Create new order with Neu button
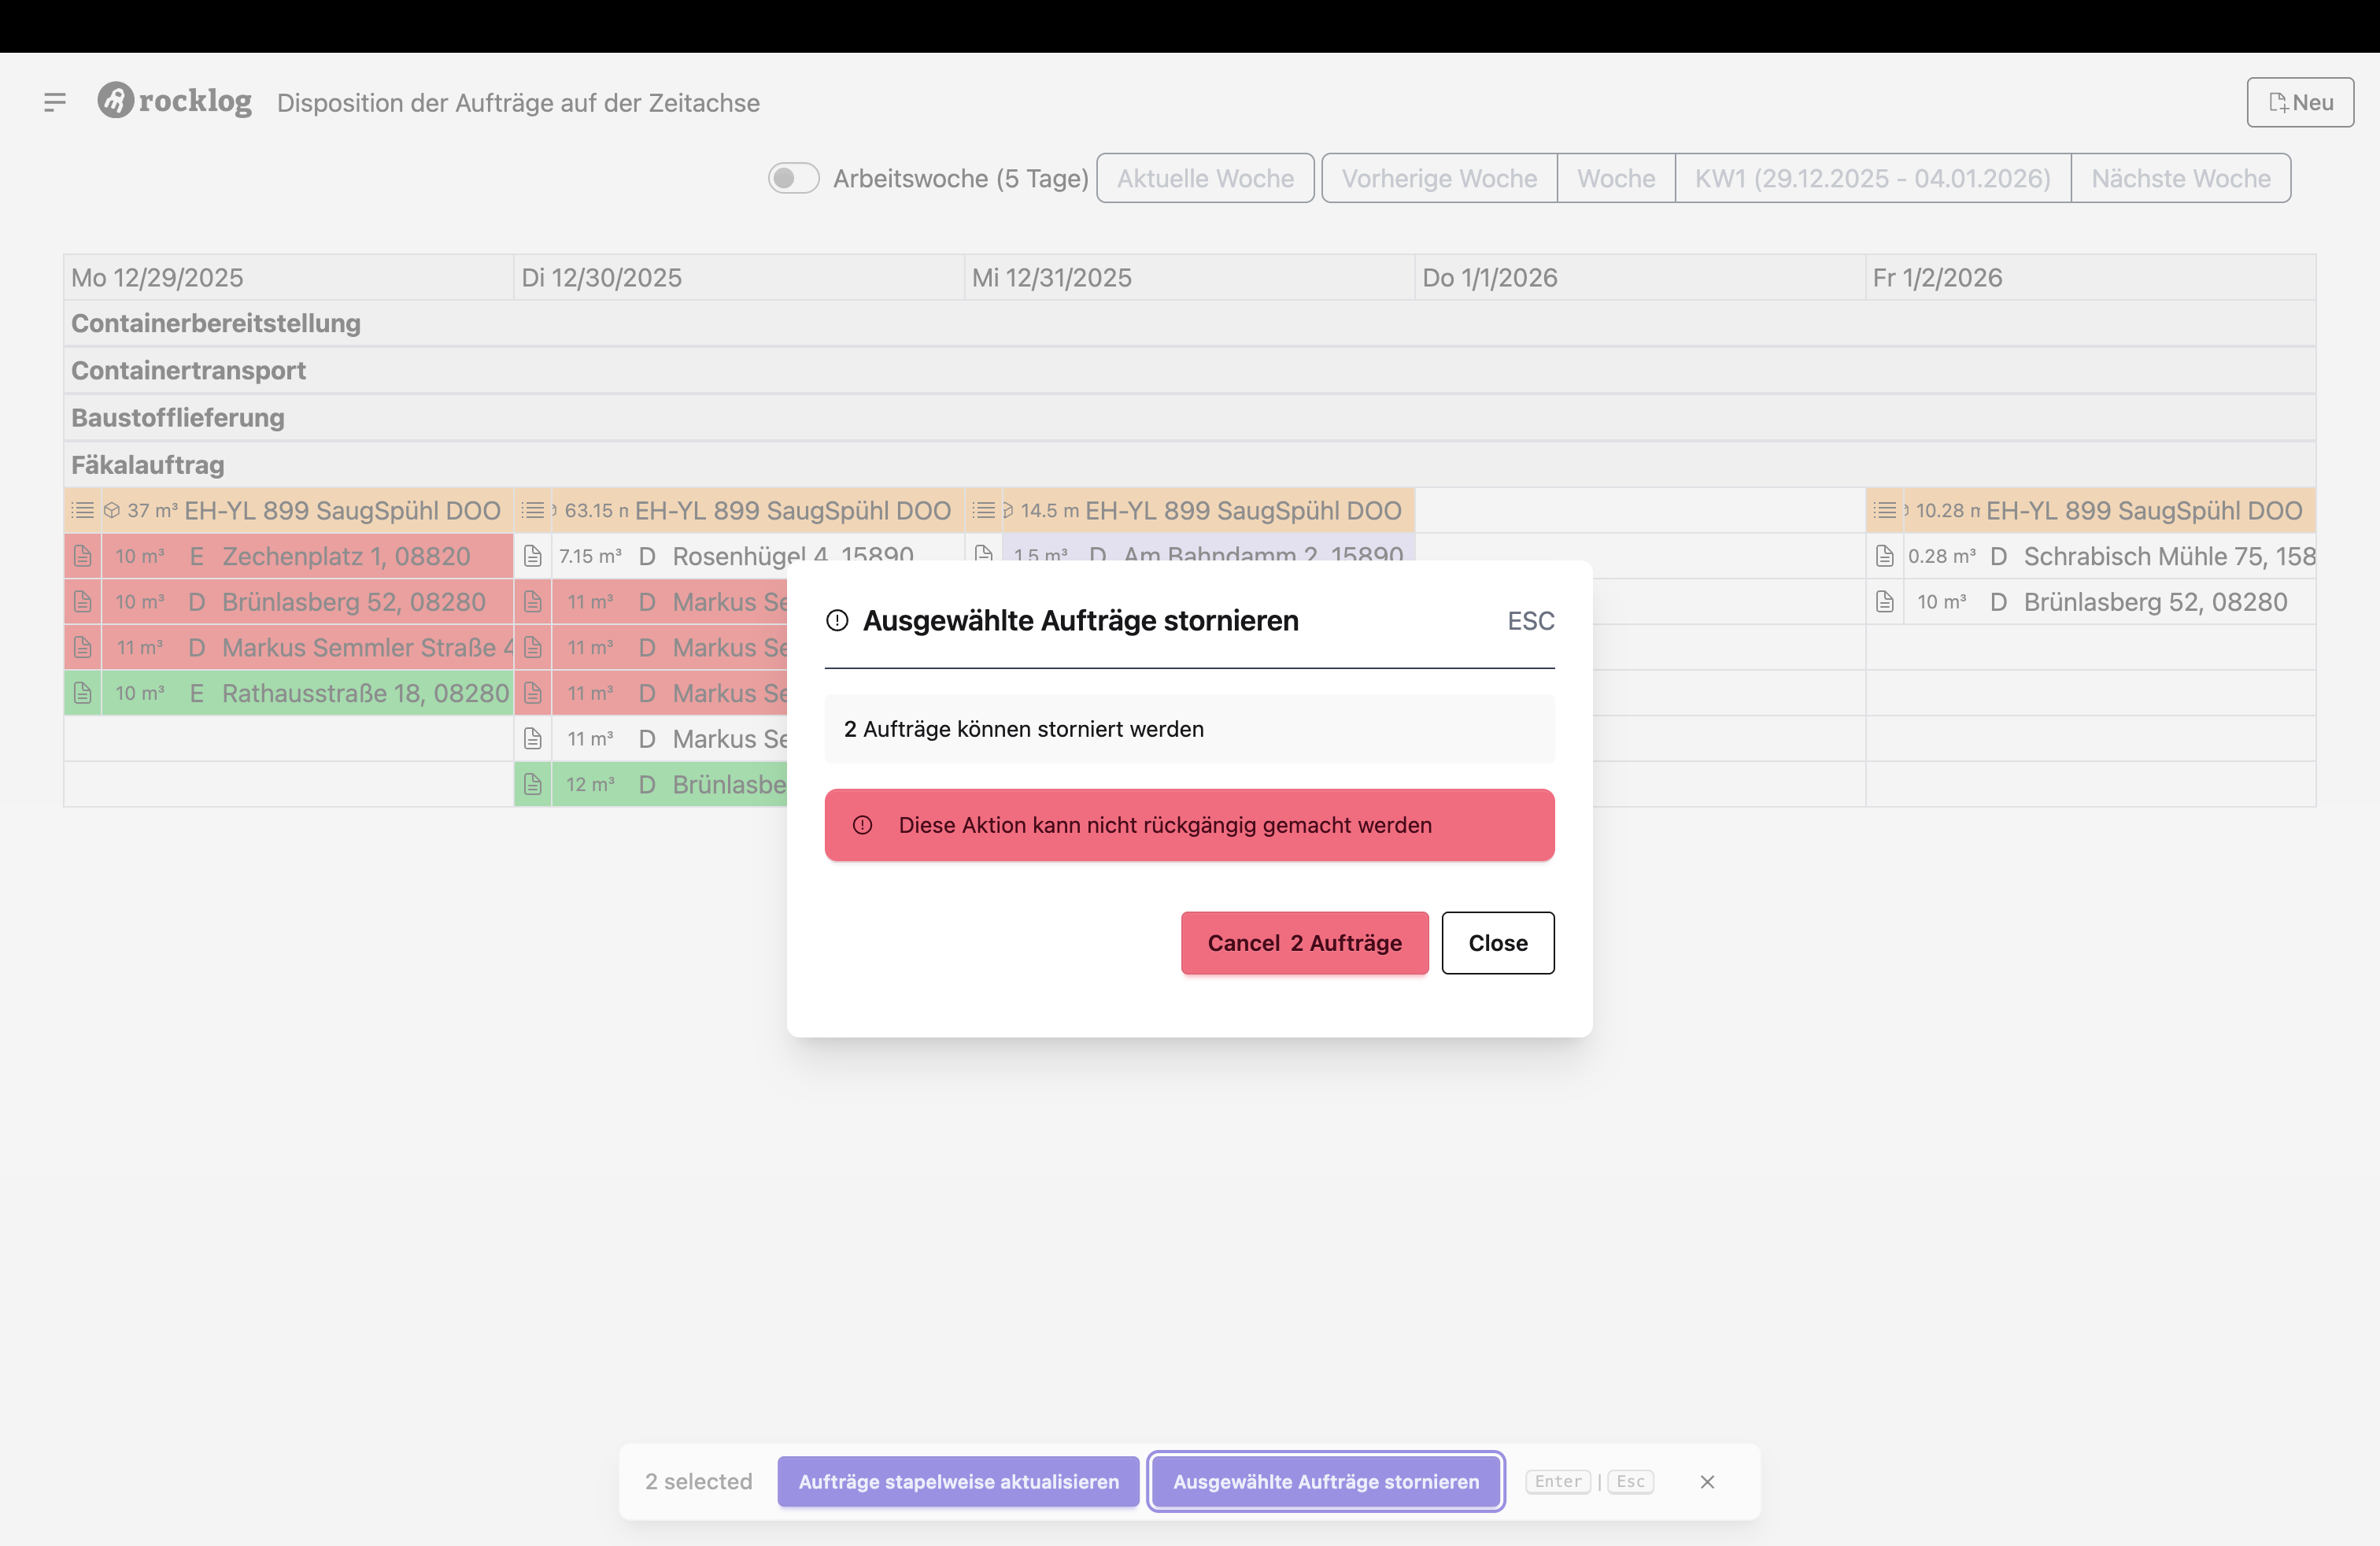Viewport: 2380px width, 1546px height. 2300,102
